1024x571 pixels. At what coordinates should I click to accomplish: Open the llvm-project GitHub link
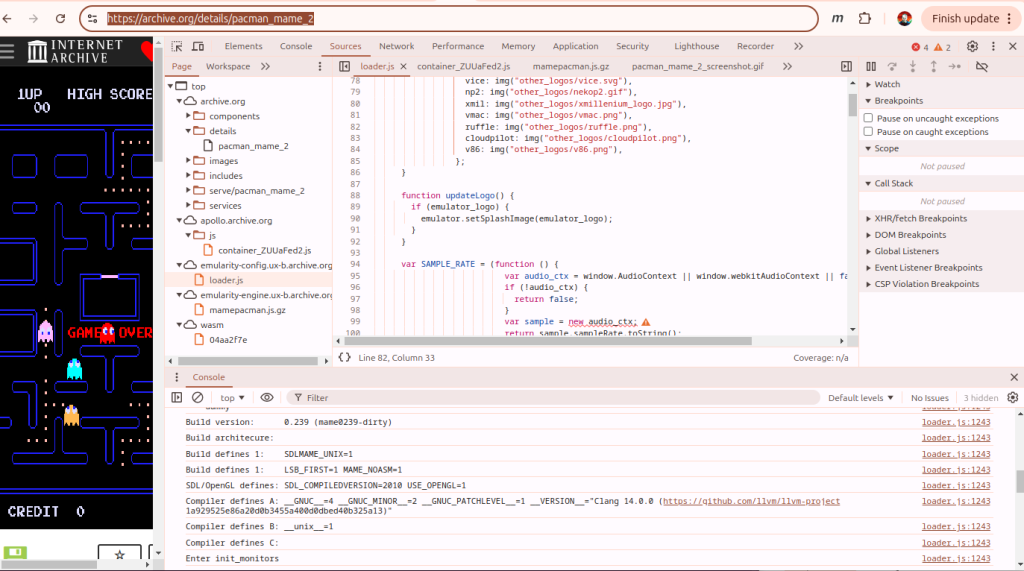751,501
